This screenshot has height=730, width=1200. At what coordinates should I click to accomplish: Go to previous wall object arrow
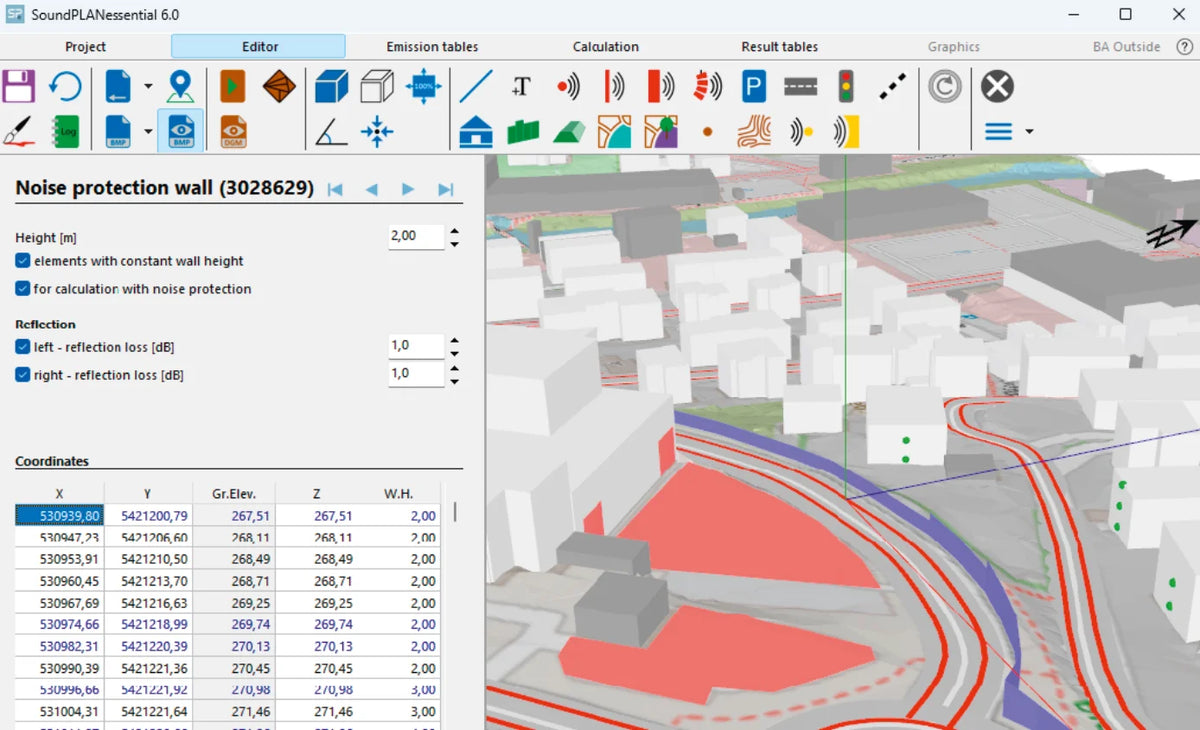tap(372, 189)
